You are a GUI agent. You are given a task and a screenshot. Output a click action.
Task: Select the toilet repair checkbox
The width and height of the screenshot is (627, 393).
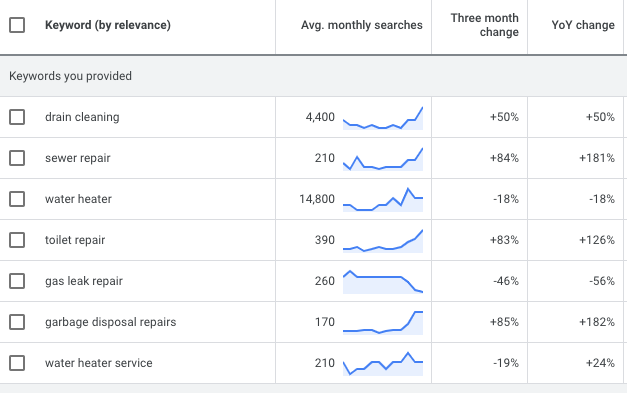coord(17,240)
